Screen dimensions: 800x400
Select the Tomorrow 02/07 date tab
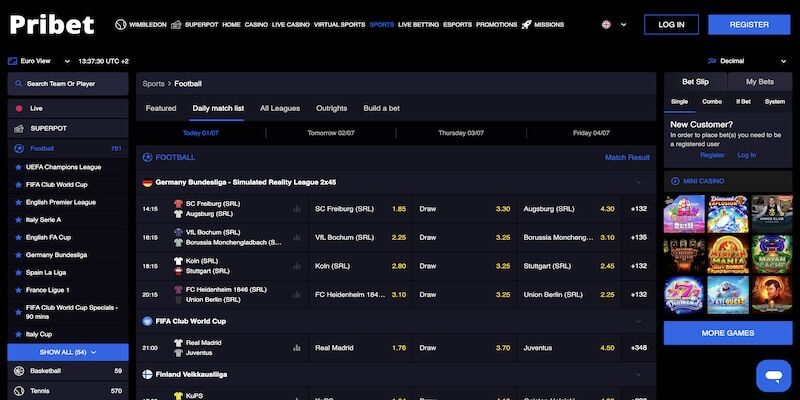point(331,133)
